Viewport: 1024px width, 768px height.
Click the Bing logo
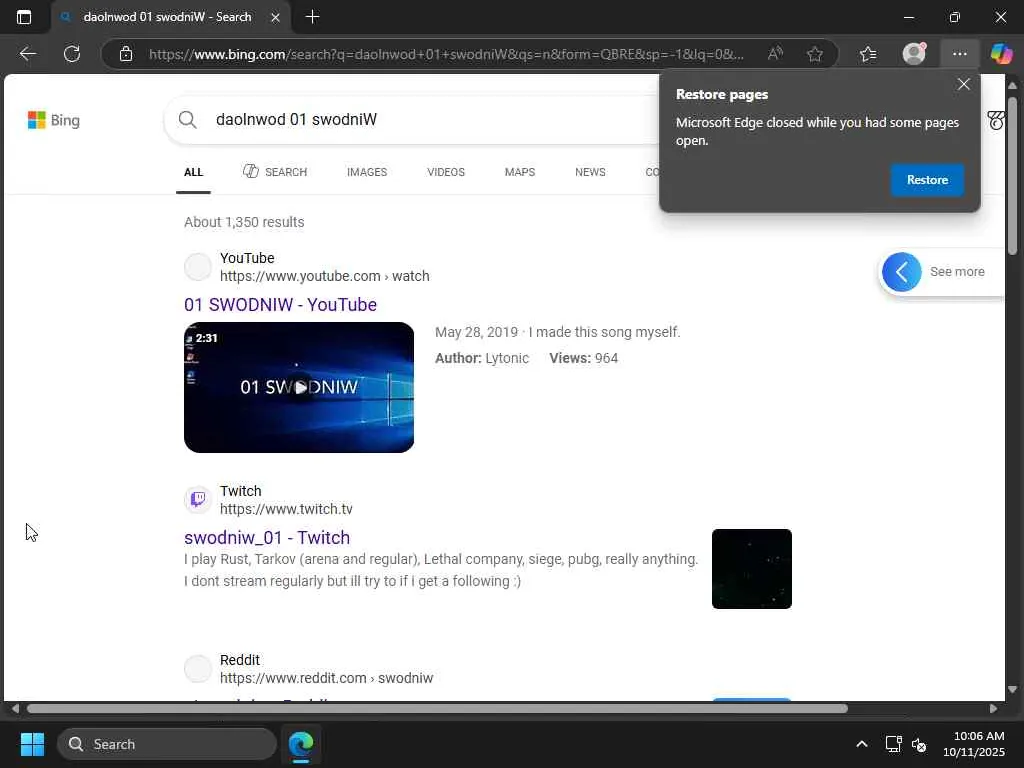(x=54, y=120)
